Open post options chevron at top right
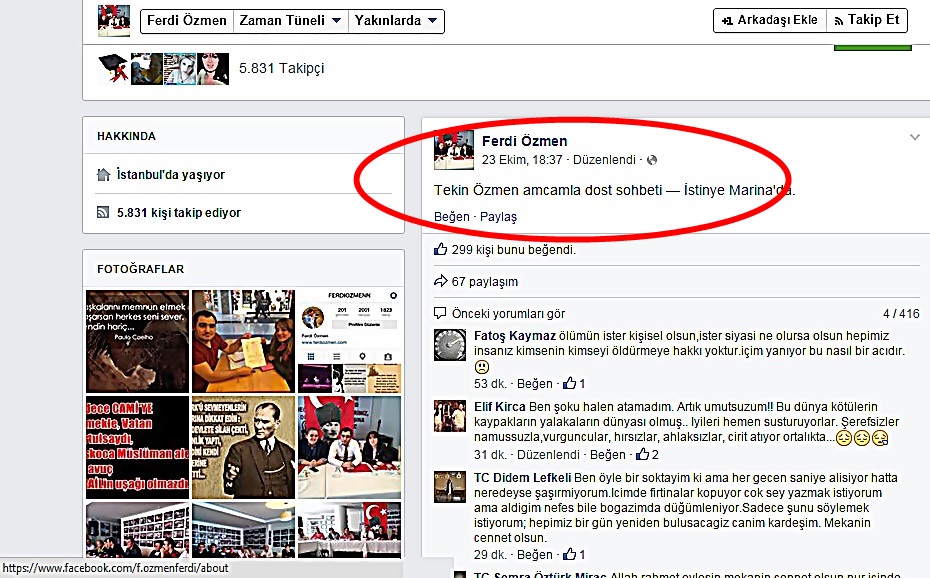The image size is (930, 578). coord(914,137)
